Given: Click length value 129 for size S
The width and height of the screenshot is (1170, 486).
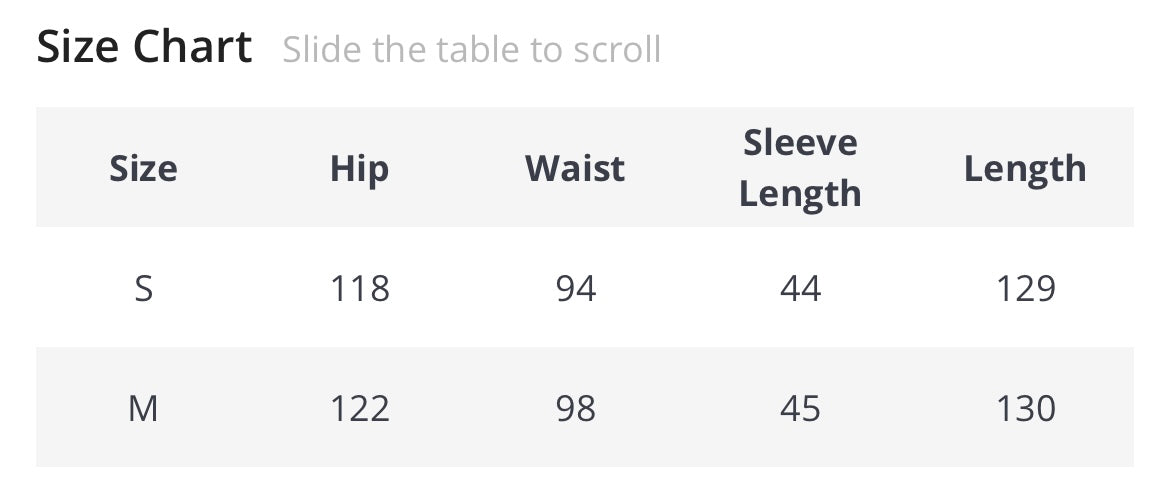Looking at the screenshot, I should (1025, 289).
